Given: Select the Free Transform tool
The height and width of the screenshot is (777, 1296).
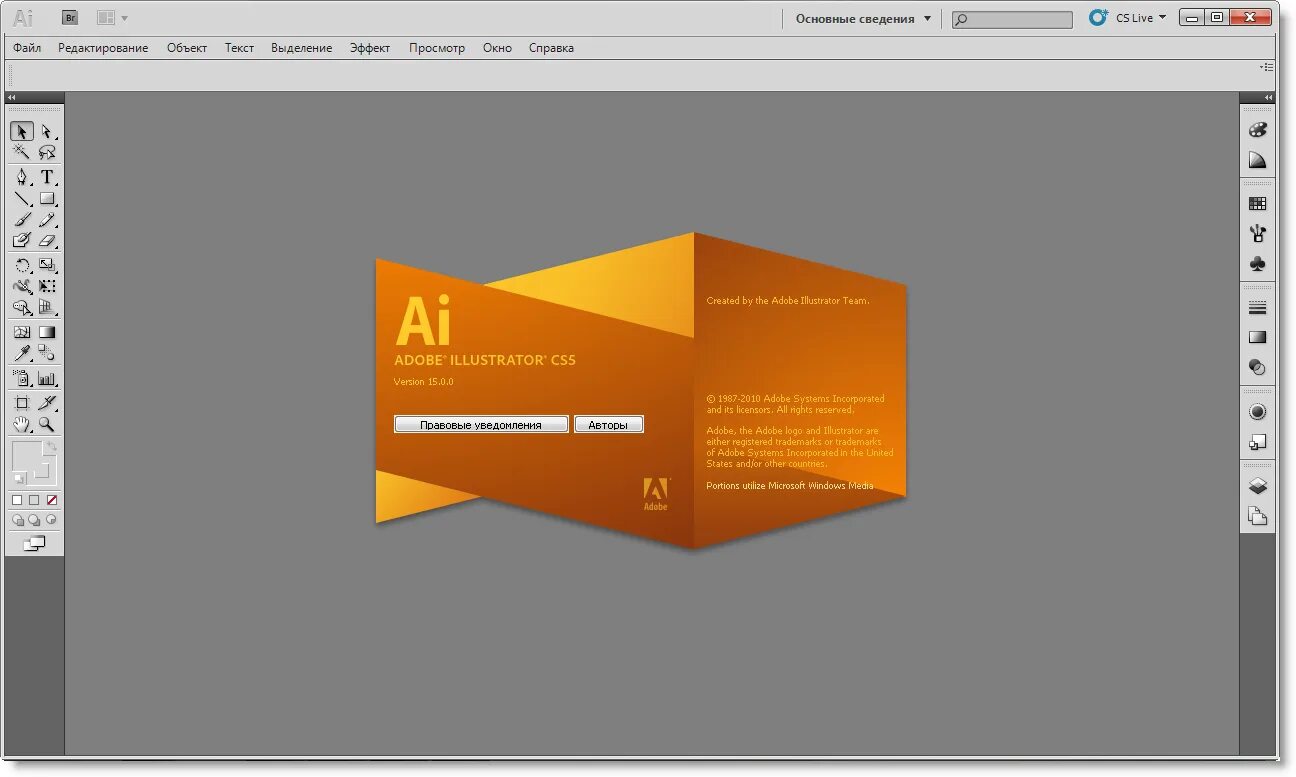Looking at the screenshot, I should 47,287.
